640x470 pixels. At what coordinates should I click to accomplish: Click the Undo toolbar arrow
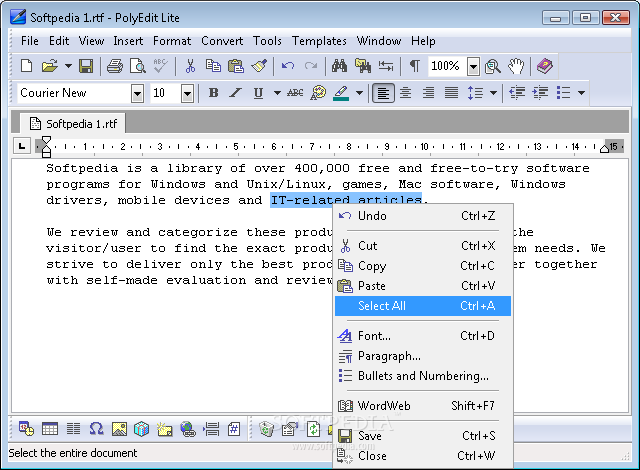point(288,66)
